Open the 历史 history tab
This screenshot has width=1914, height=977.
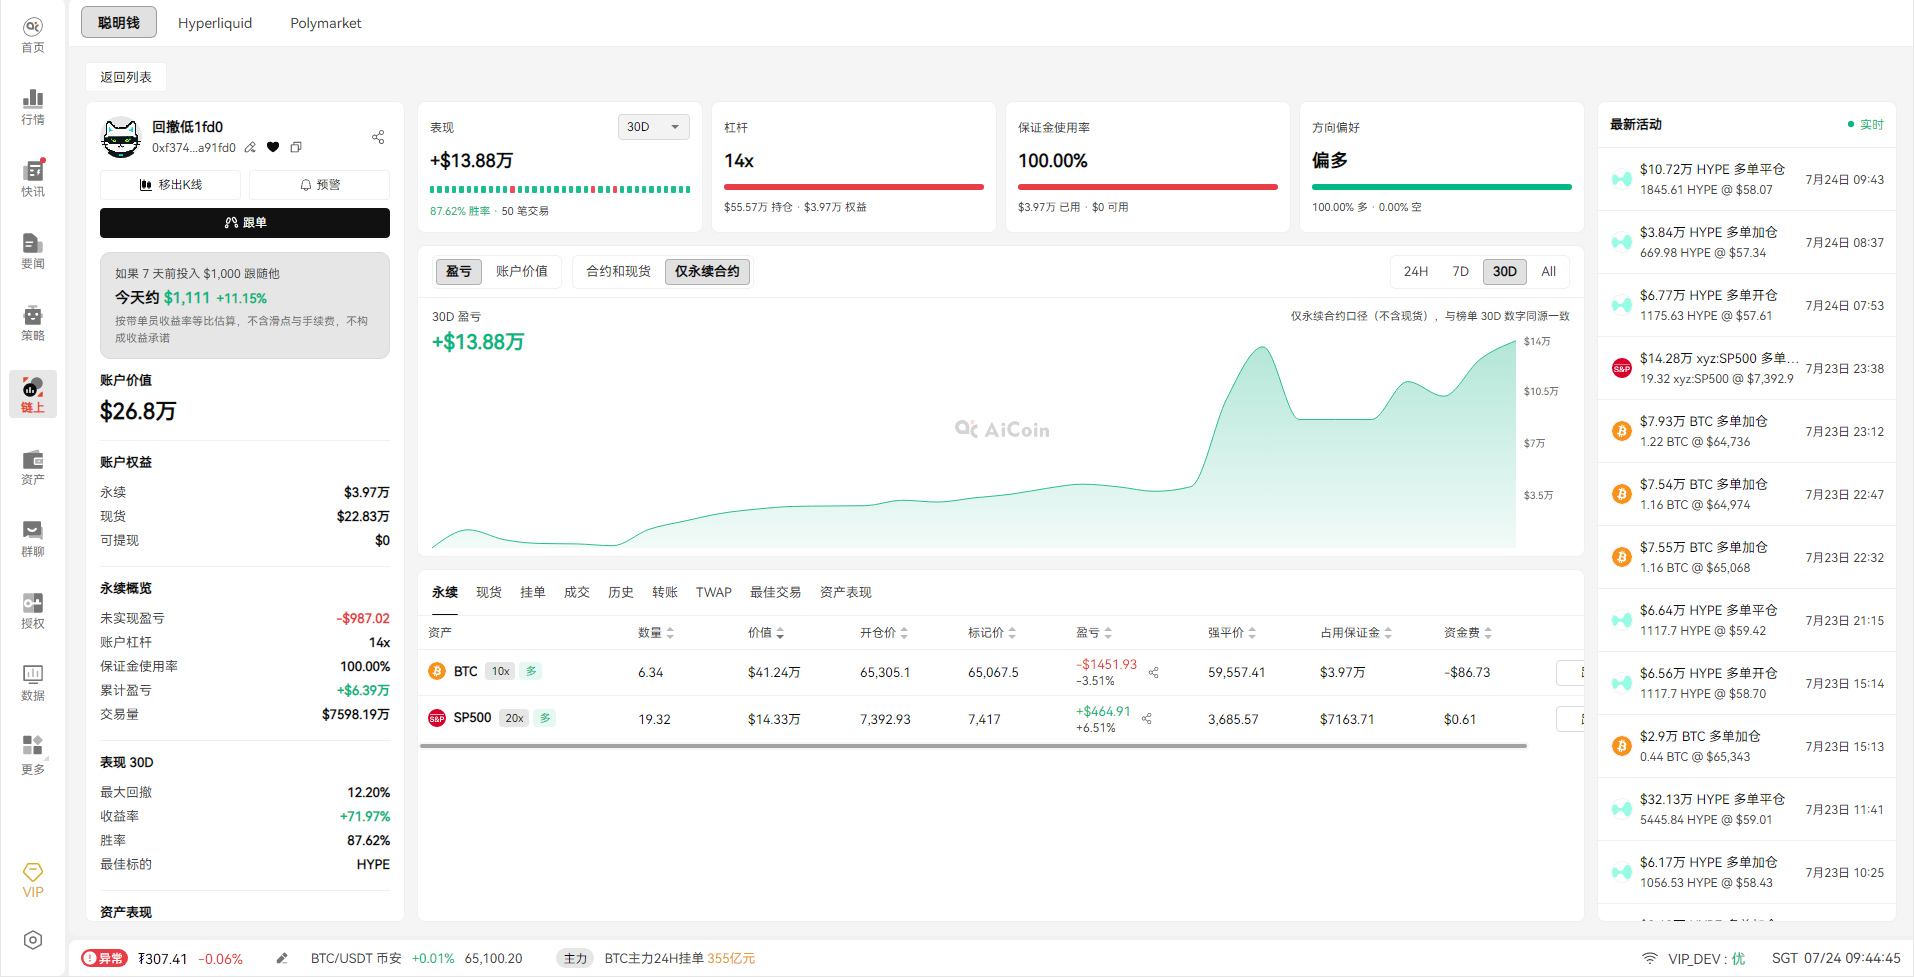[x=621, y=592]
